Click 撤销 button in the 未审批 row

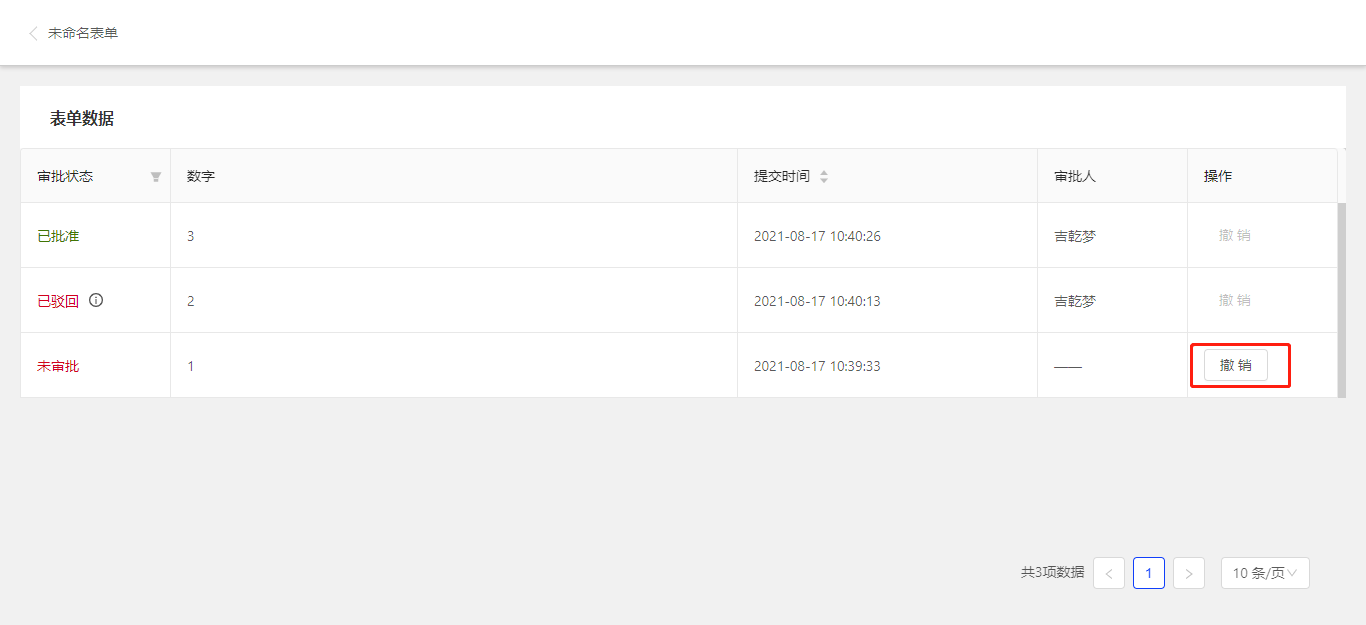pyautogui.click(x=1236, y=366)
